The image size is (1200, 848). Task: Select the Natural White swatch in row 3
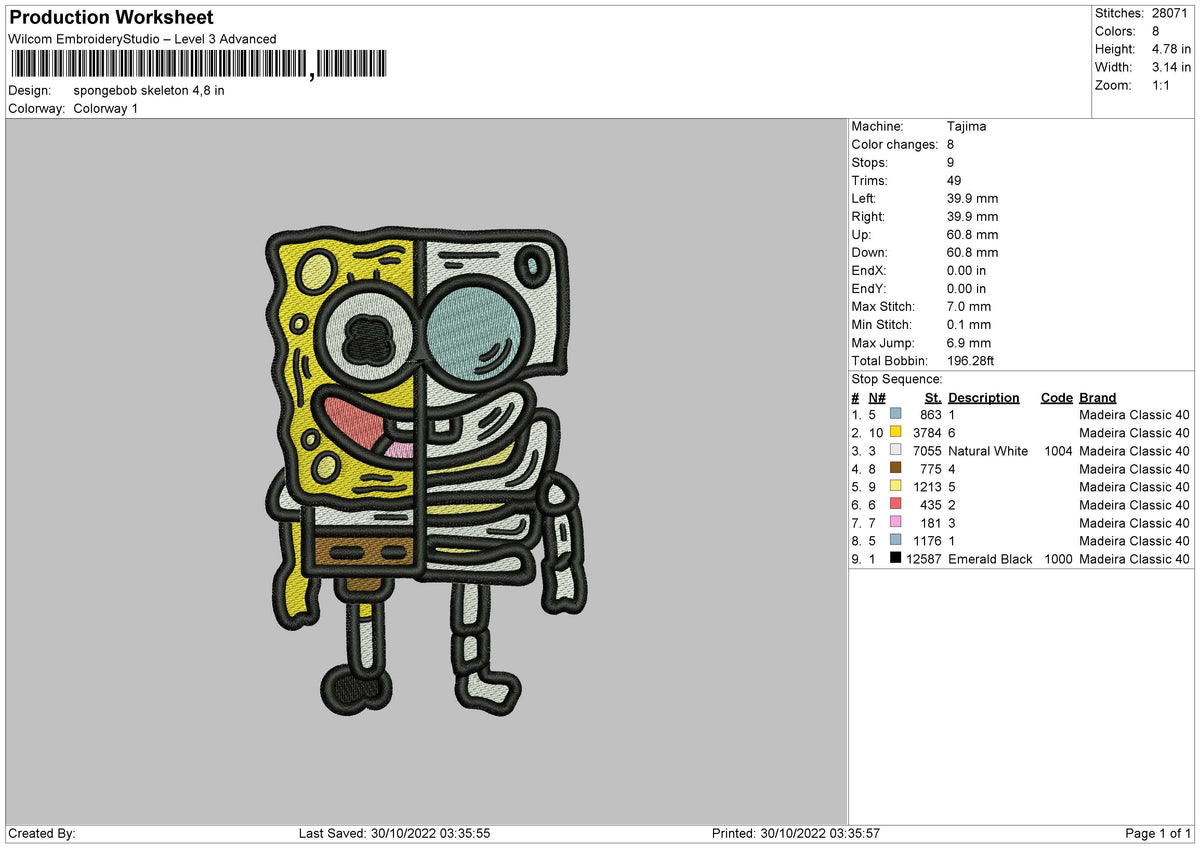[x=896, y=450]
